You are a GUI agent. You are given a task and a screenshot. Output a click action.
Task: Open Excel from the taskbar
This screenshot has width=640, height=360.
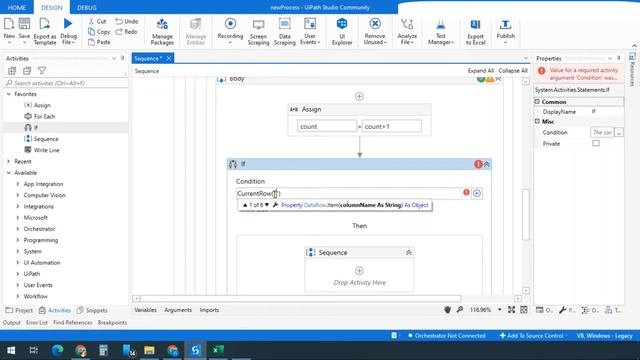tap(218, 350)
